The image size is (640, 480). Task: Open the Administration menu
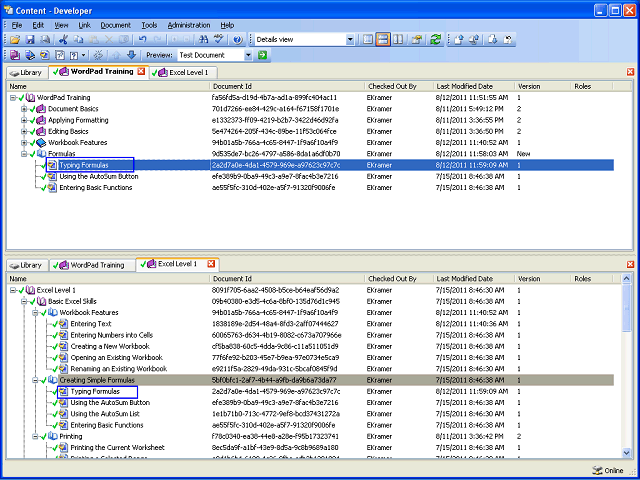tap(189, 25)
